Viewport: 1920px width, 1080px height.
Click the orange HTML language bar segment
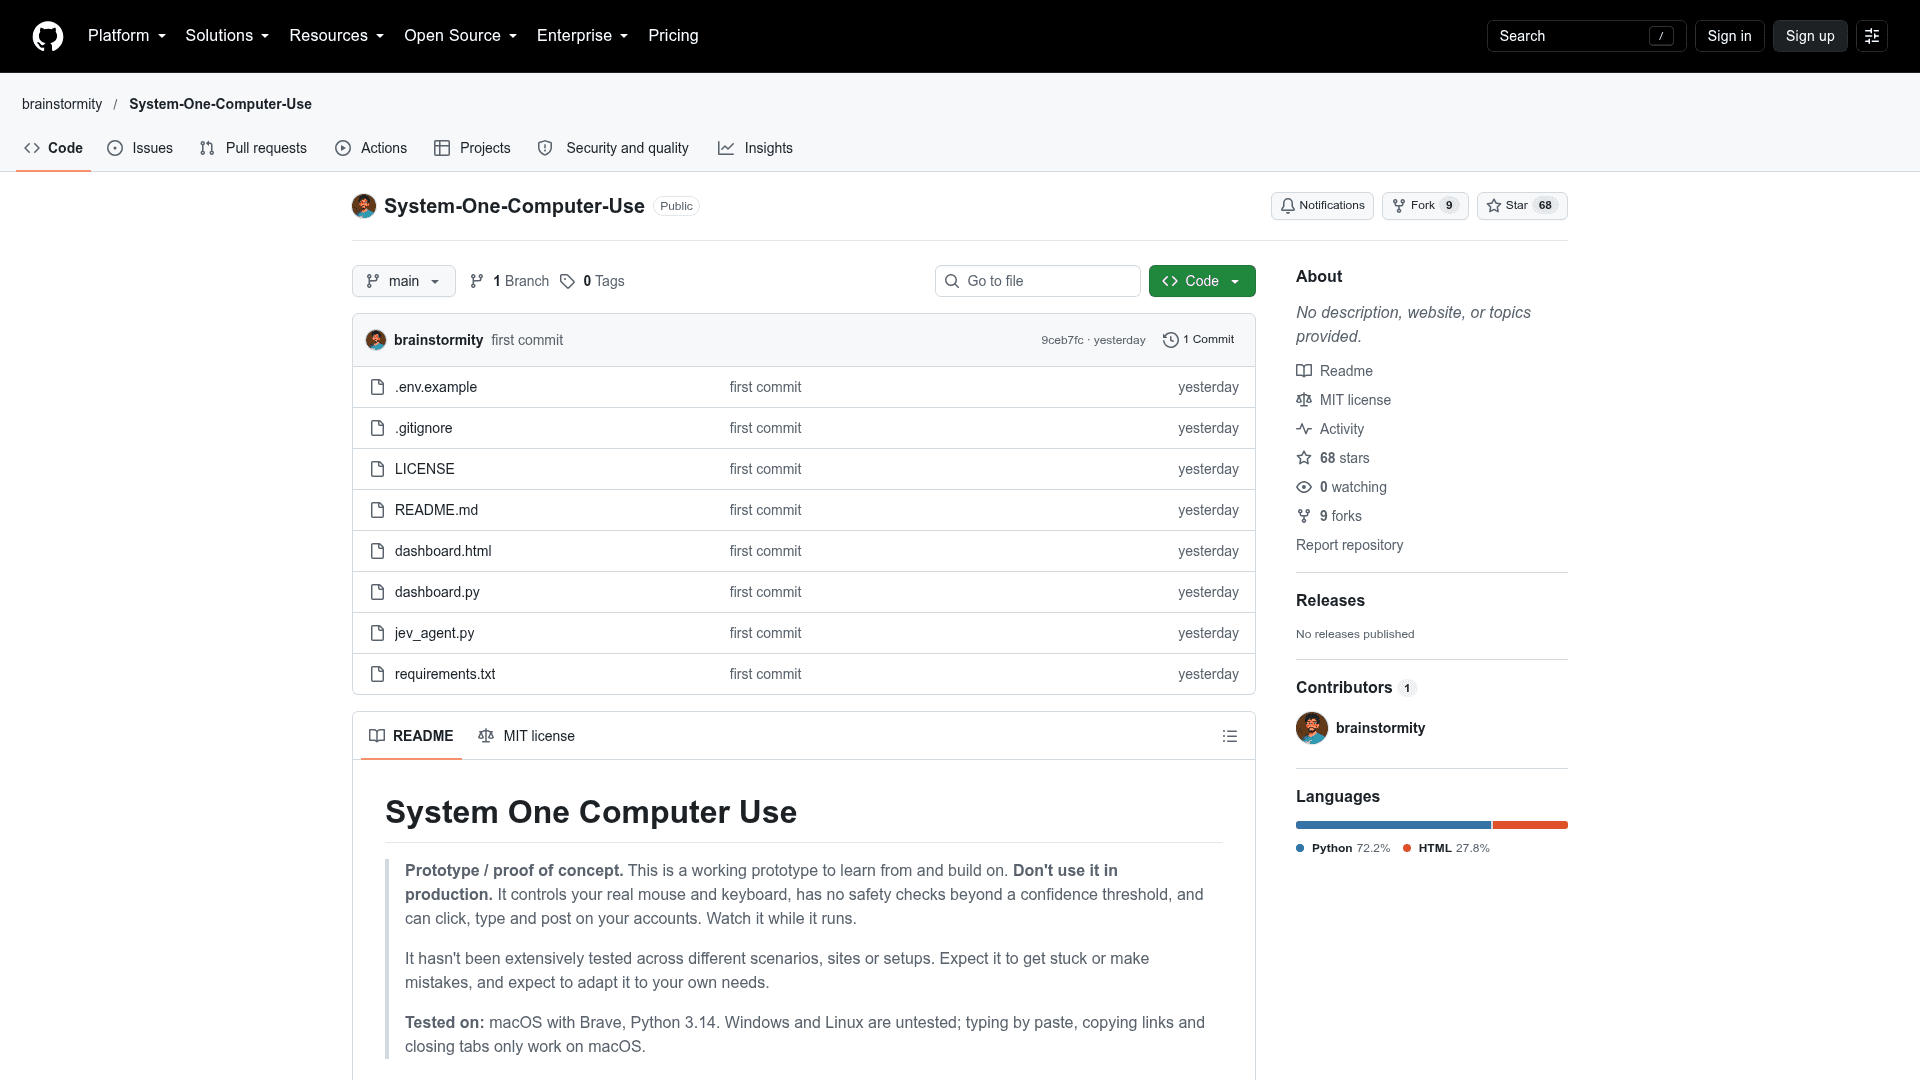coord(1530,825)
